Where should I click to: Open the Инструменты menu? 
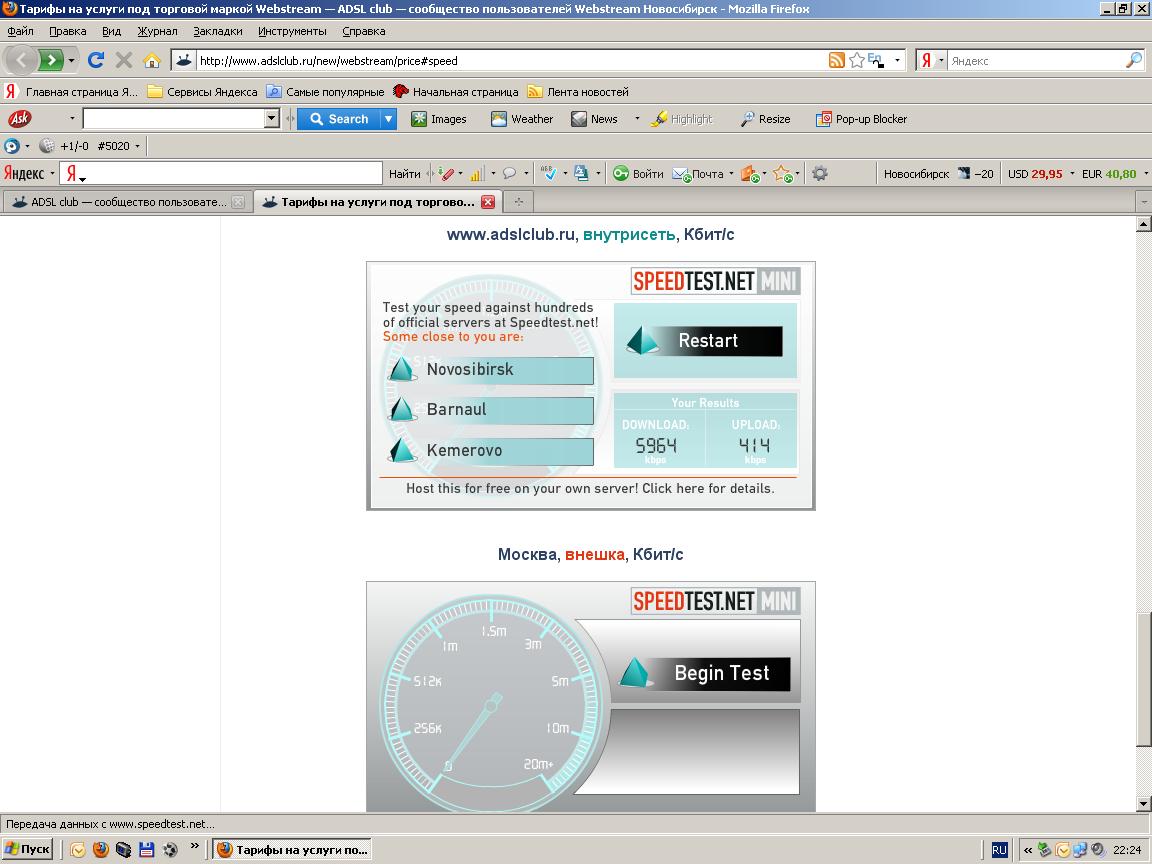(292, 31)
